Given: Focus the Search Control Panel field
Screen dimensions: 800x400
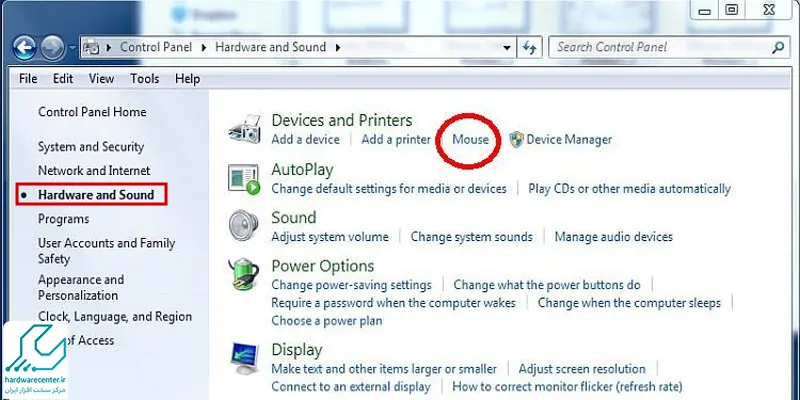Looking at the screenshot, I should pyautogui.click(x=668, y=48).
